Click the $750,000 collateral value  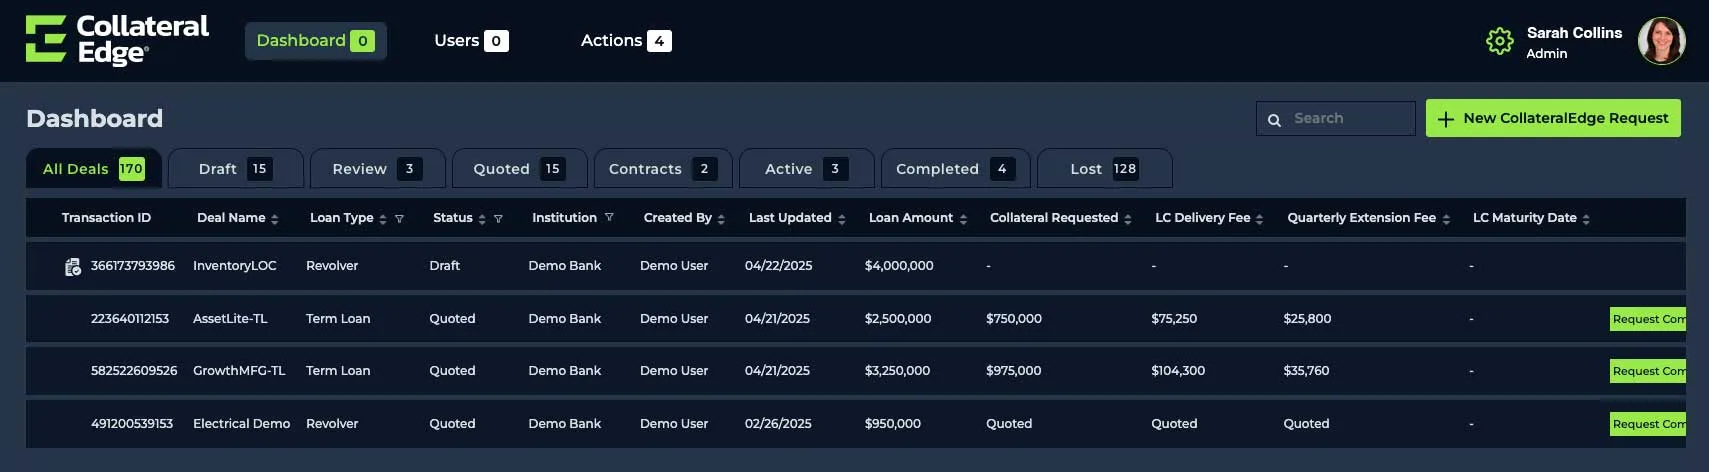(1014, 319)
